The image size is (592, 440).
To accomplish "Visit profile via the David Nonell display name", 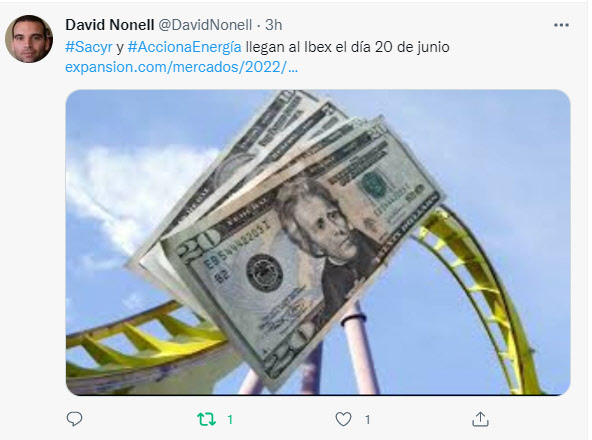I will coord(109,25).
